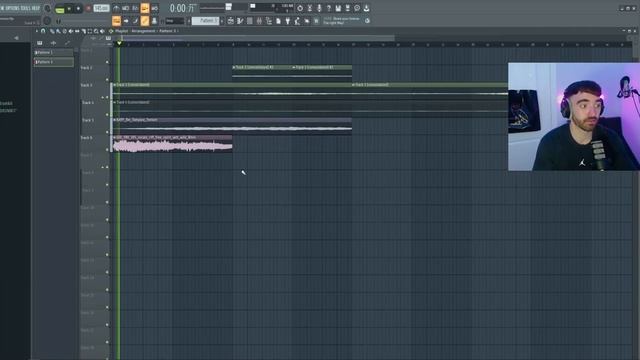Select Pattern 3 in the picker list

(53, 62)
